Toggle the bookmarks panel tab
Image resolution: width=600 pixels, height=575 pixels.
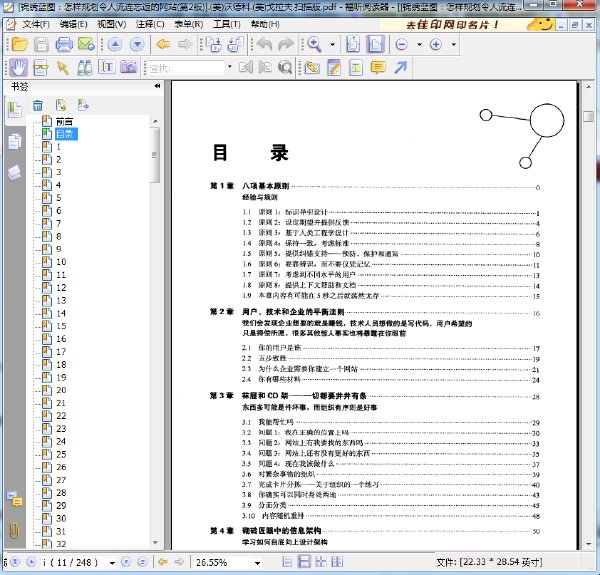click(x=15, y=110)
